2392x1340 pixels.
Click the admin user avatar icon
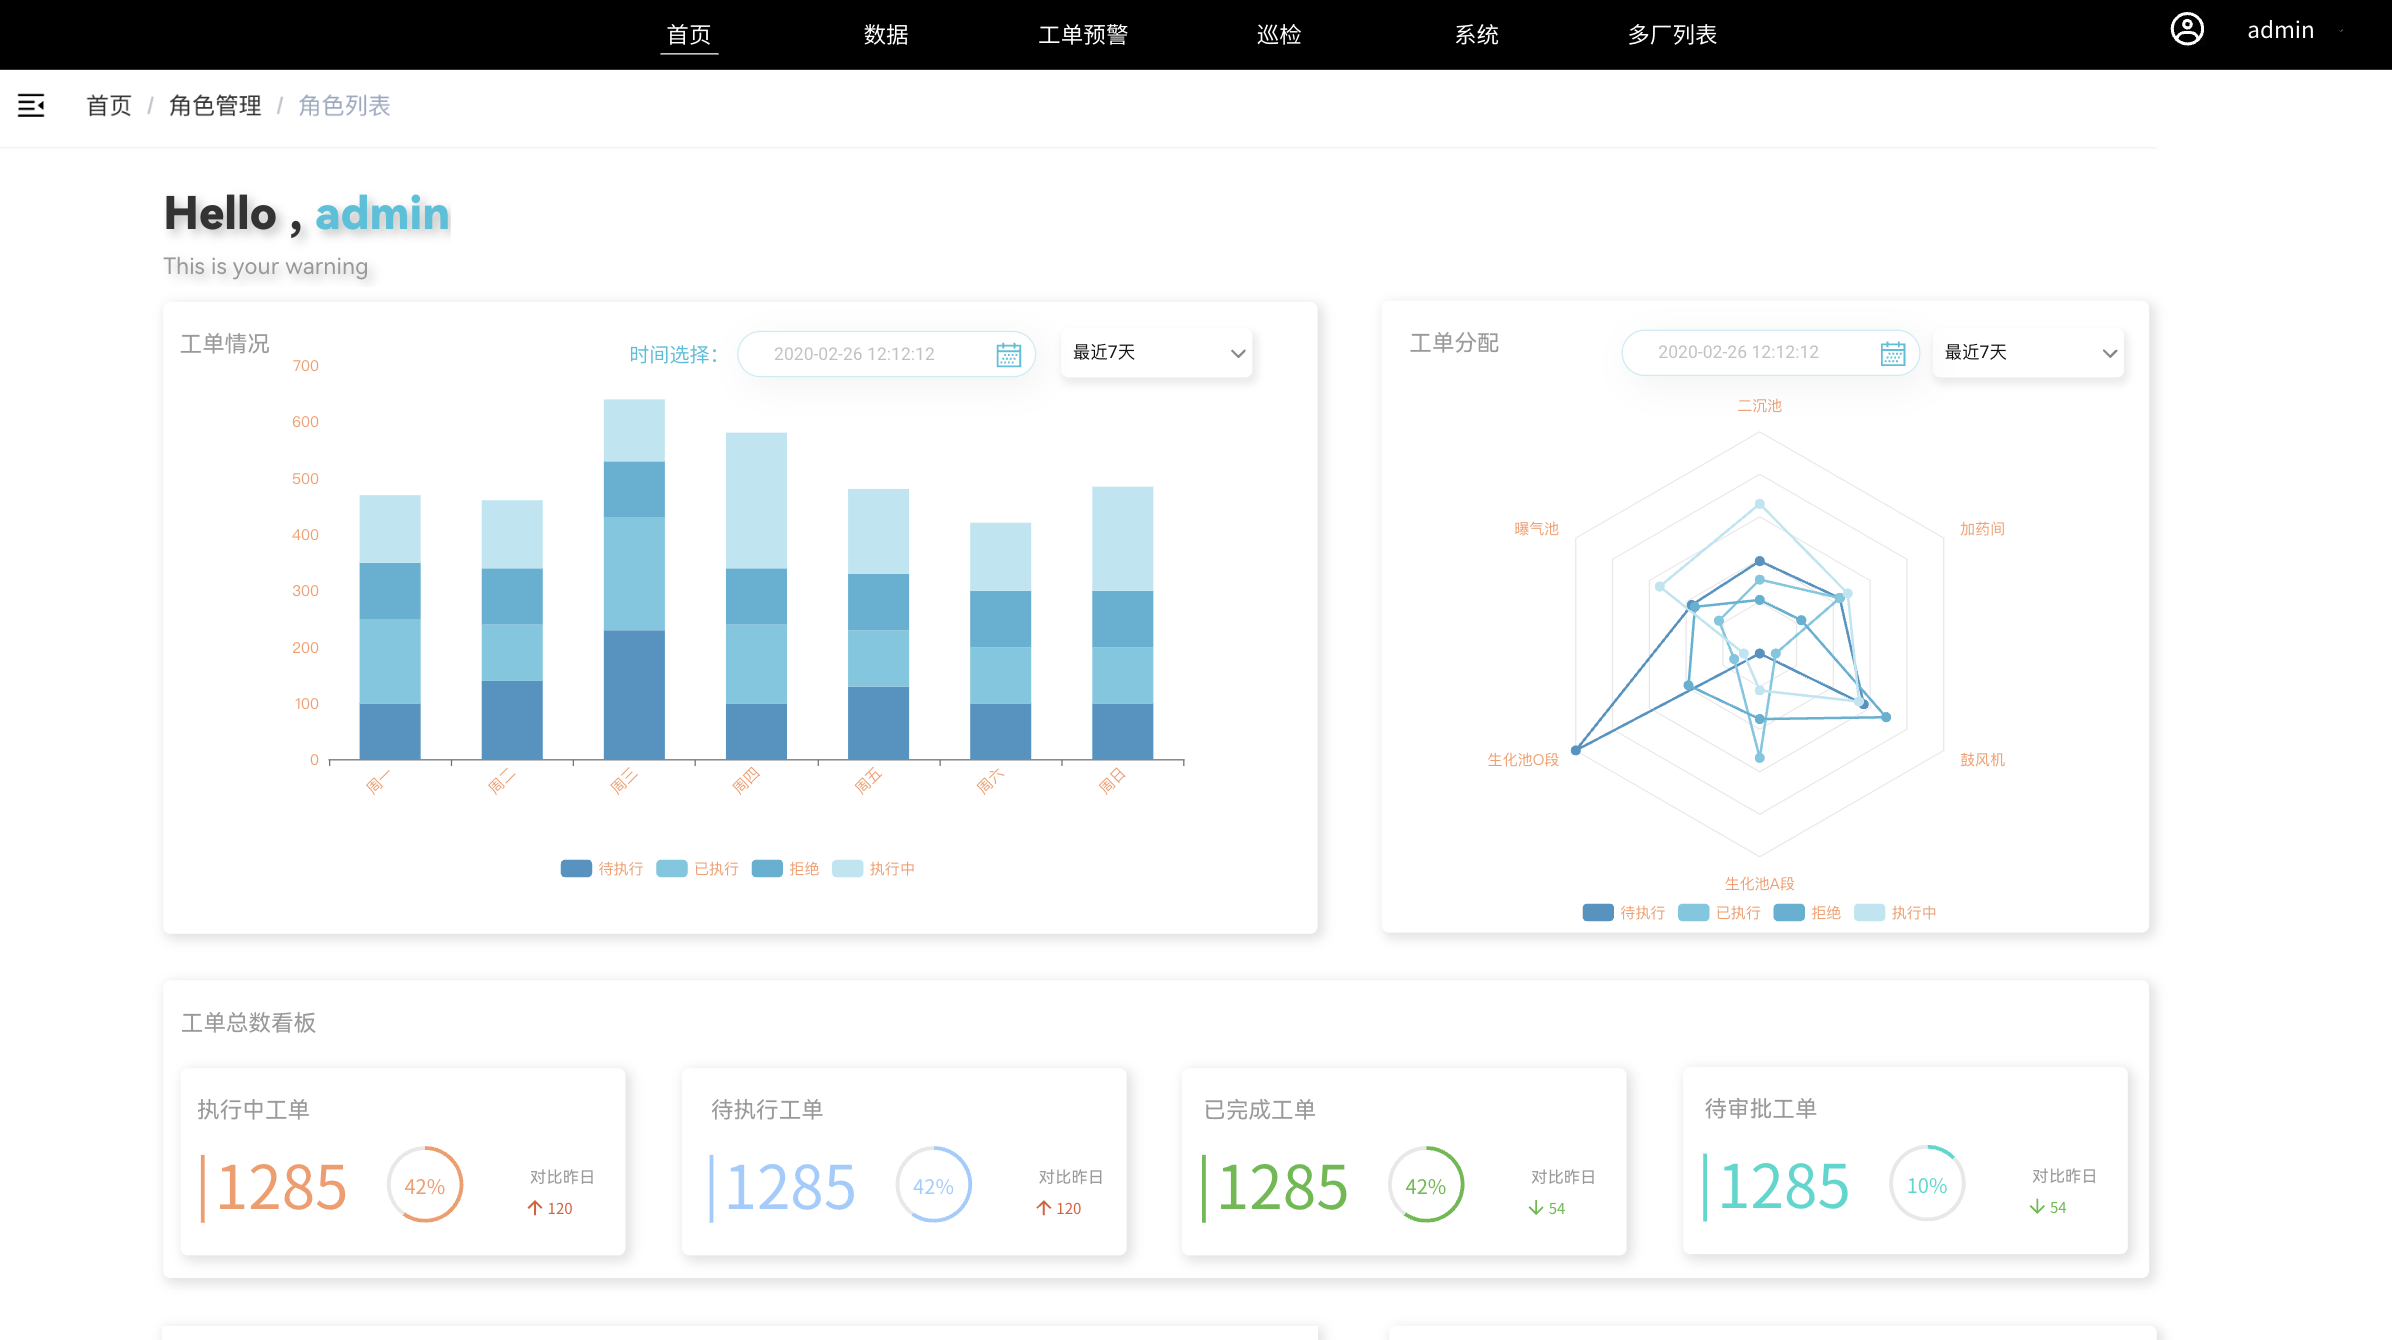2186,30
